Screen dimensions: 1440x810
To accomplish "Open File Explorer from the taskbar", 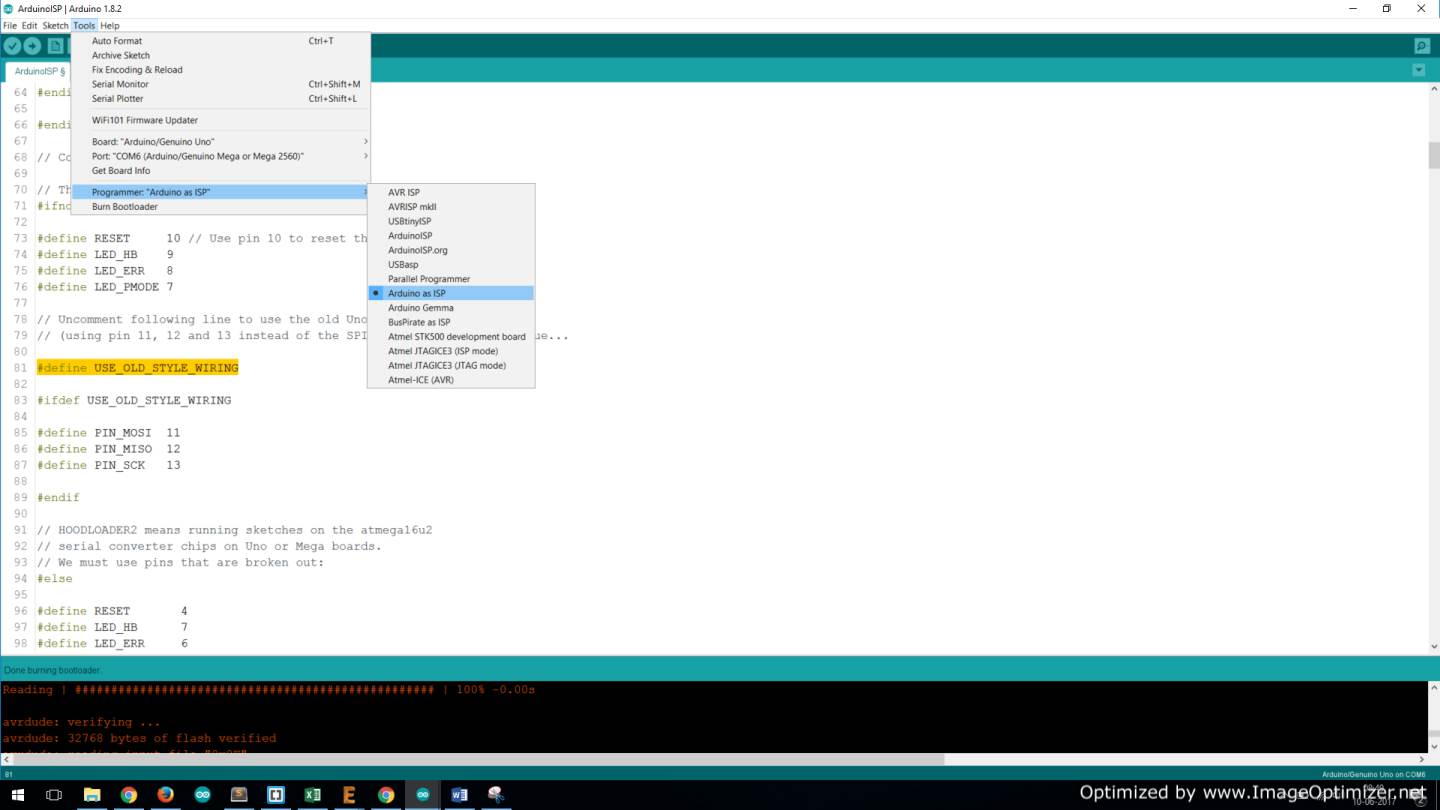I will pyautogui.click(x=92, y=795).
